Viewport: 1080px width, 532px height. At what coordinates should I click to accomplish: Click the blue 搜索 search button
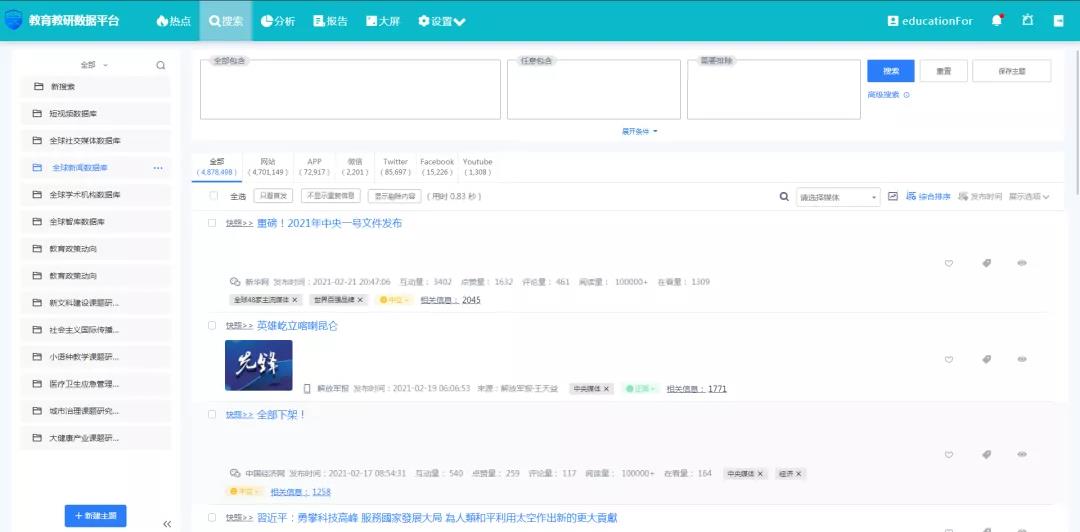pyautogui.click(x=891, y=71)
